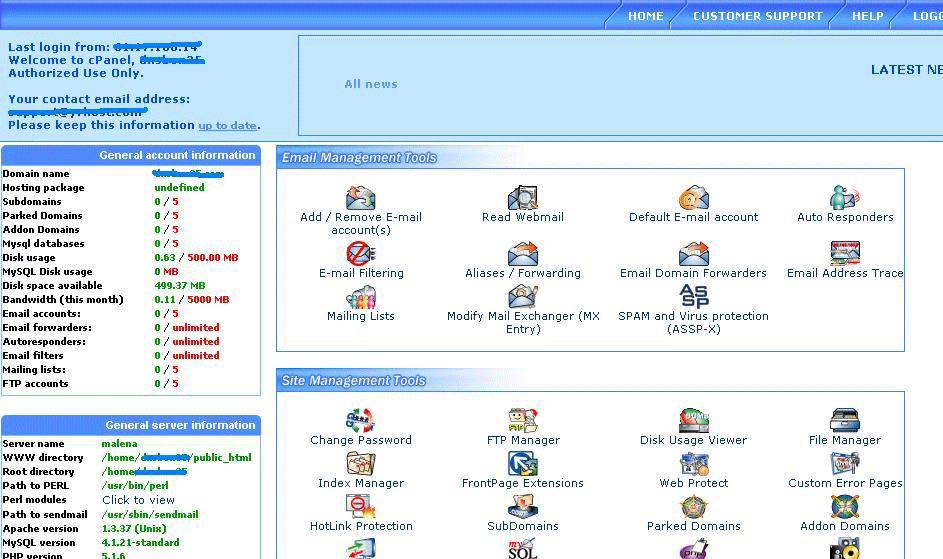Open the MySQL icon below SubDomains
This screenshot has height=559, width=943.
click(x=523, y=548)
